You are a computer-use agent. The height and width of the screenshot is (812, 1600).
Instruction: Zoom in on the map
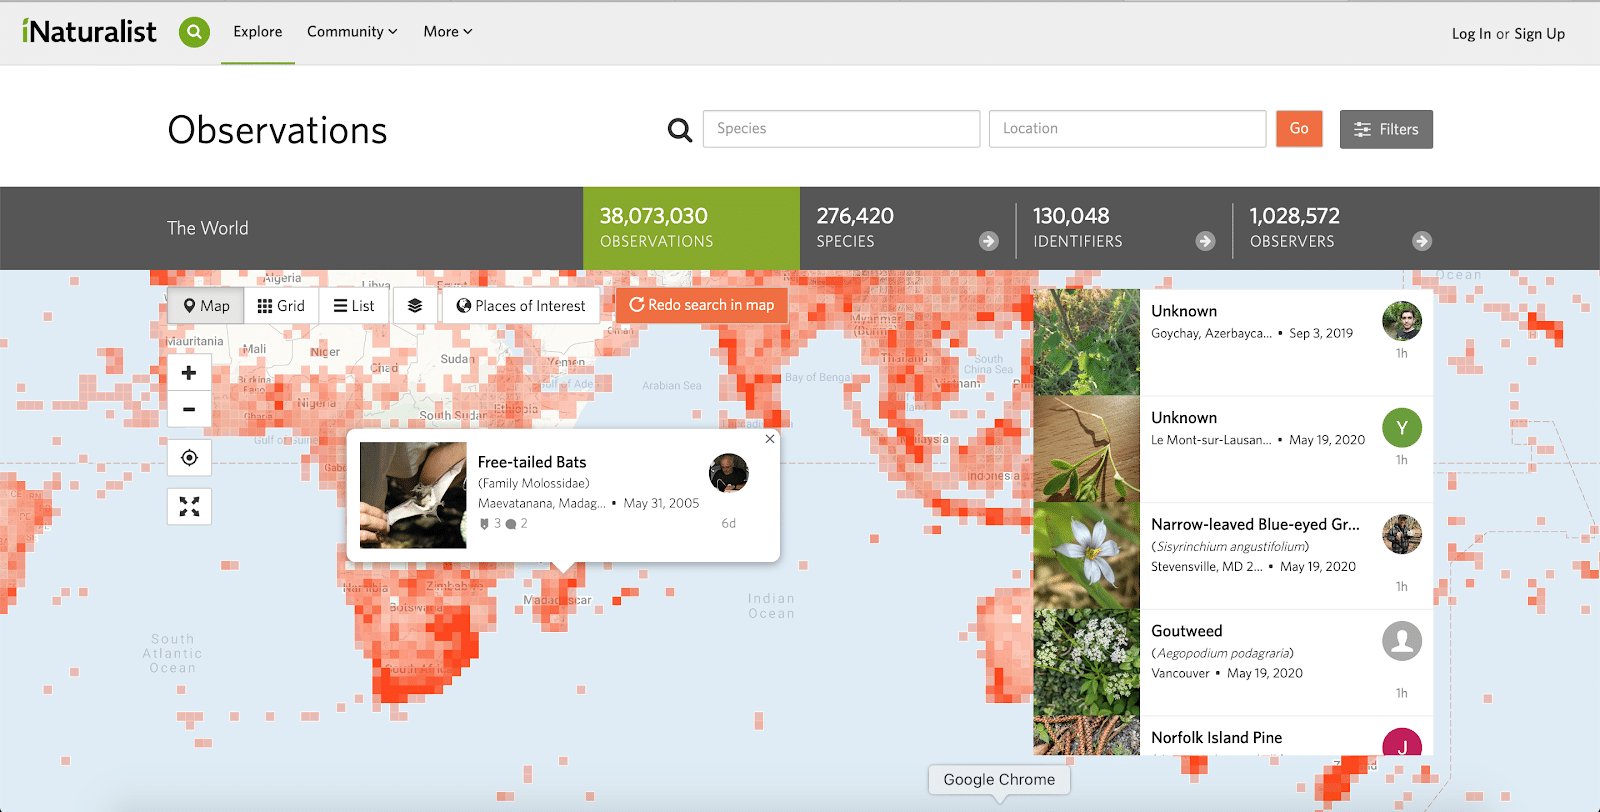point(189,373)
